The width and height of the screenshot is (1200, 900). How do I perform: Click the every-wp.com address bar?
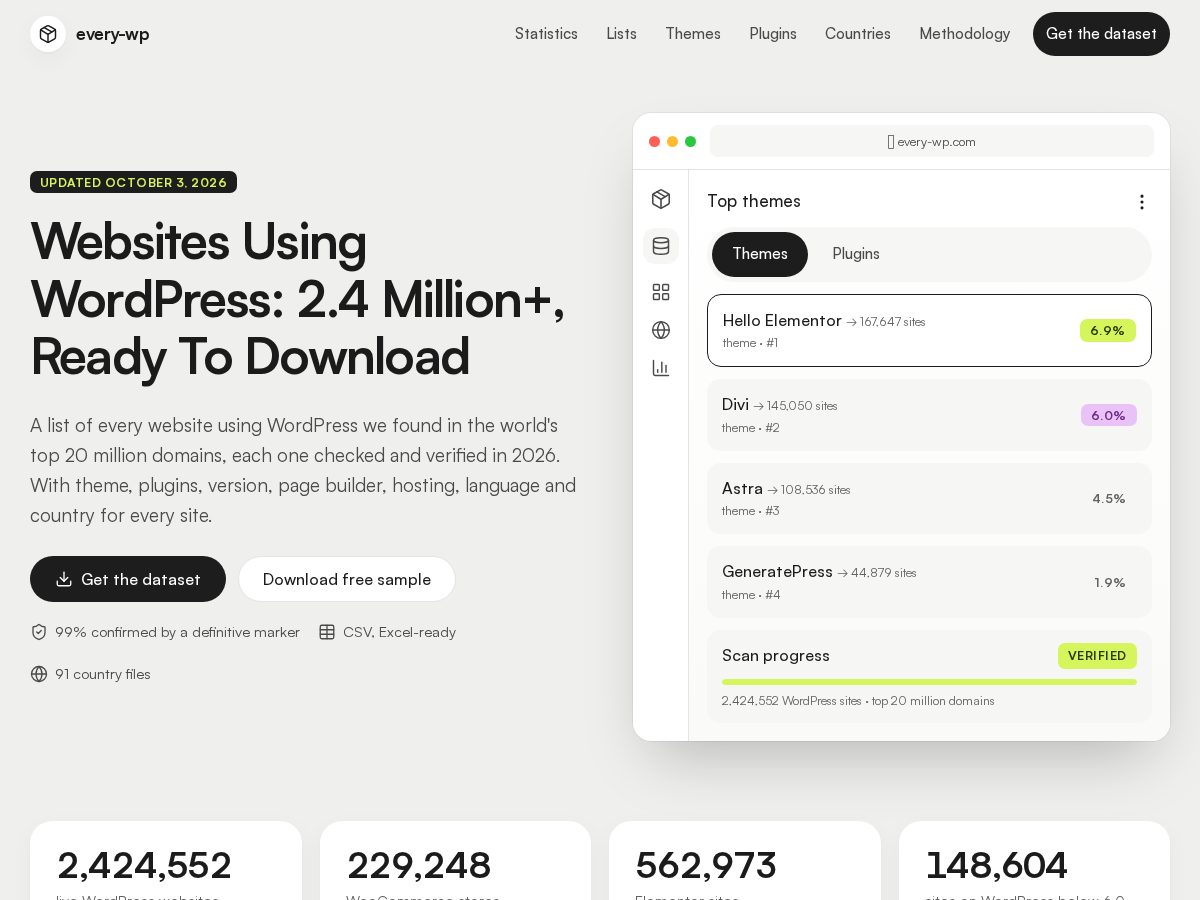pyautogui.click(x=932, y=142)
